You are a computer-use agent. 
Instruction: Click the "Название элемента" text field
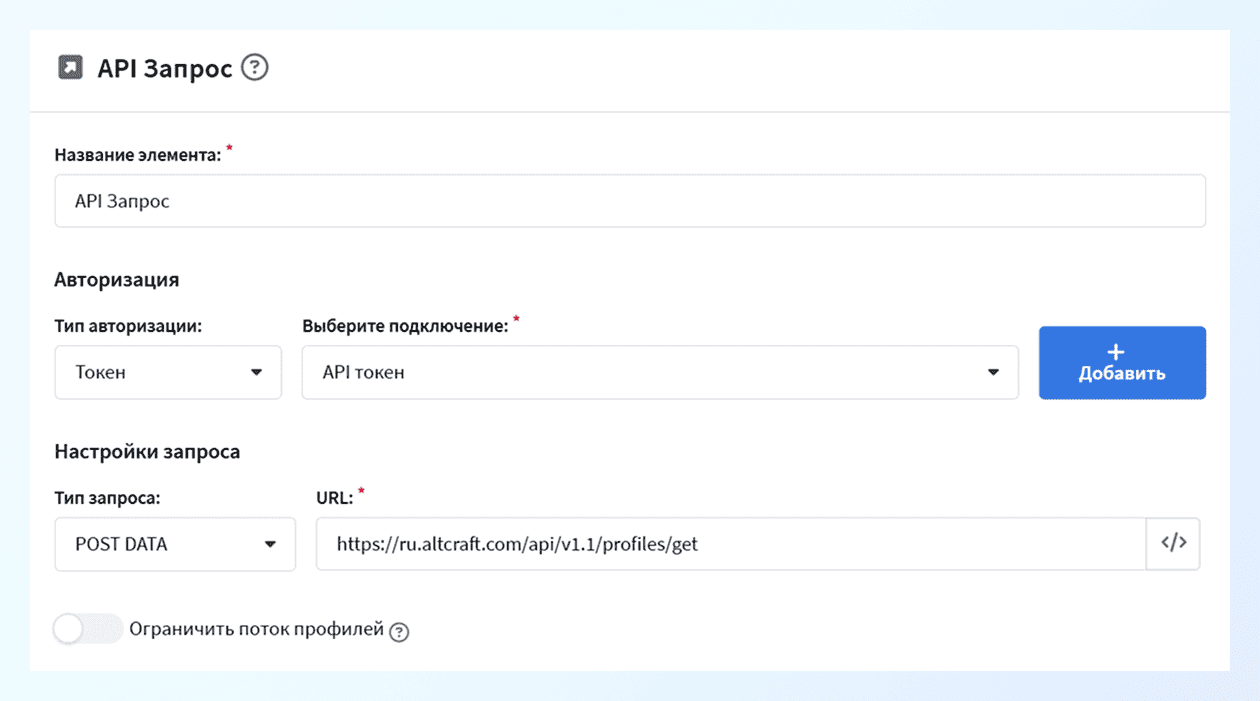click(x=628, y=200)
